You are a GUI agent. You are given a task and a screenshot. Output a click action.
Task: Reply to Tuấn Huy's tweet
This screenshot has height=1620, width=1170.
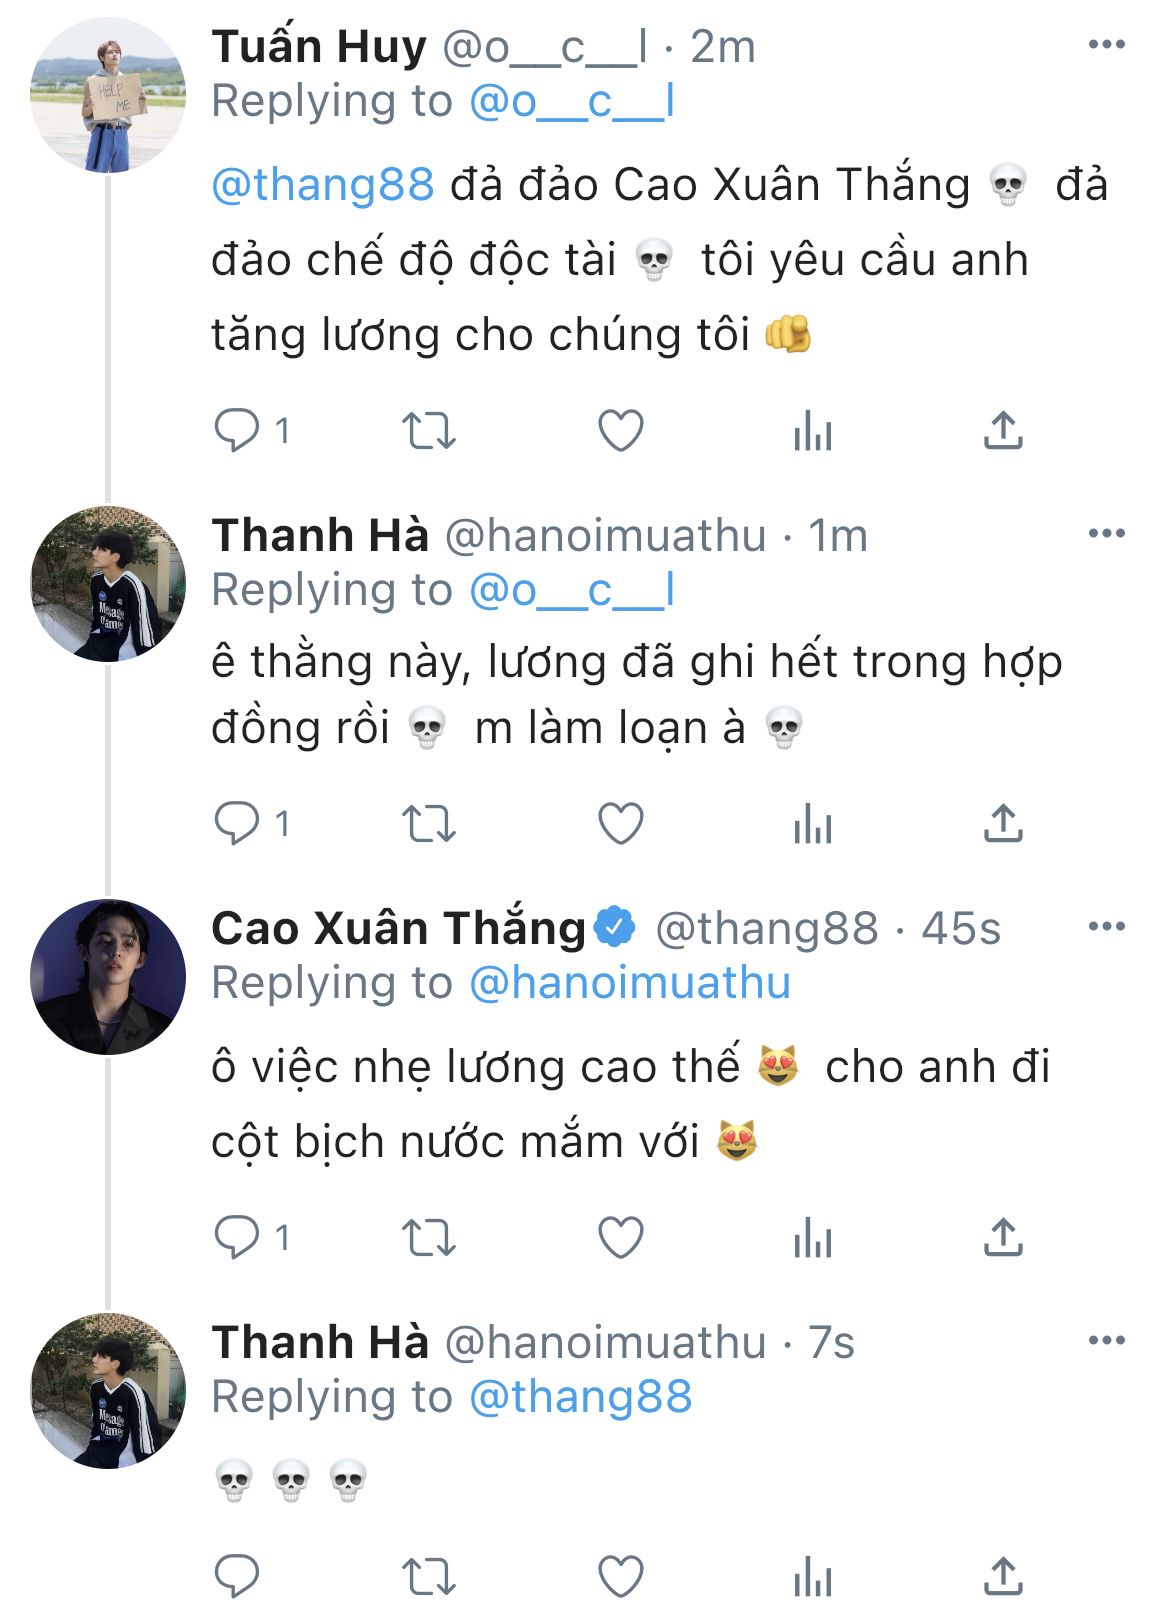click(238, 431)
